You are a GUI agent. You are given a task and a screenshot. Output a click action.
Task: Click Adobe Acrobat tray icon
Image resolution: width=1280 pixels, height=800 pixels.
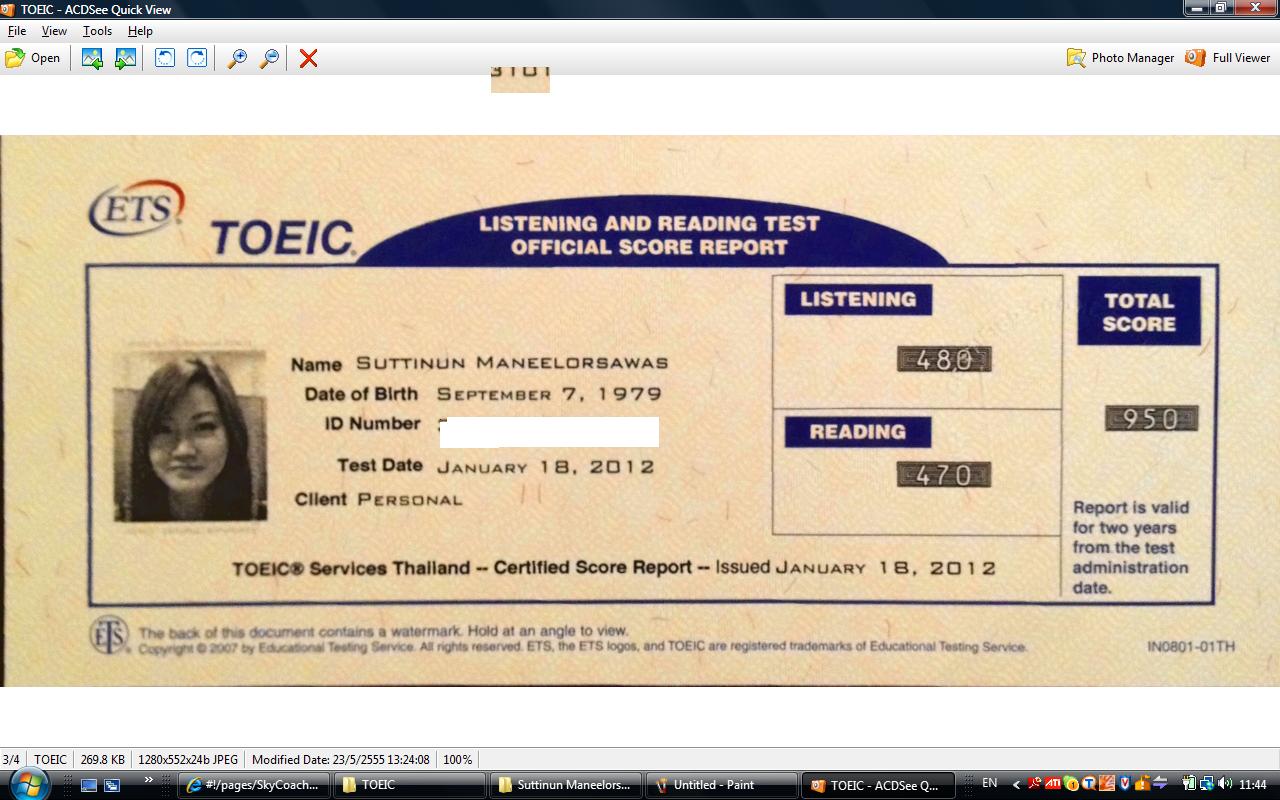[x=1035, y=783]
